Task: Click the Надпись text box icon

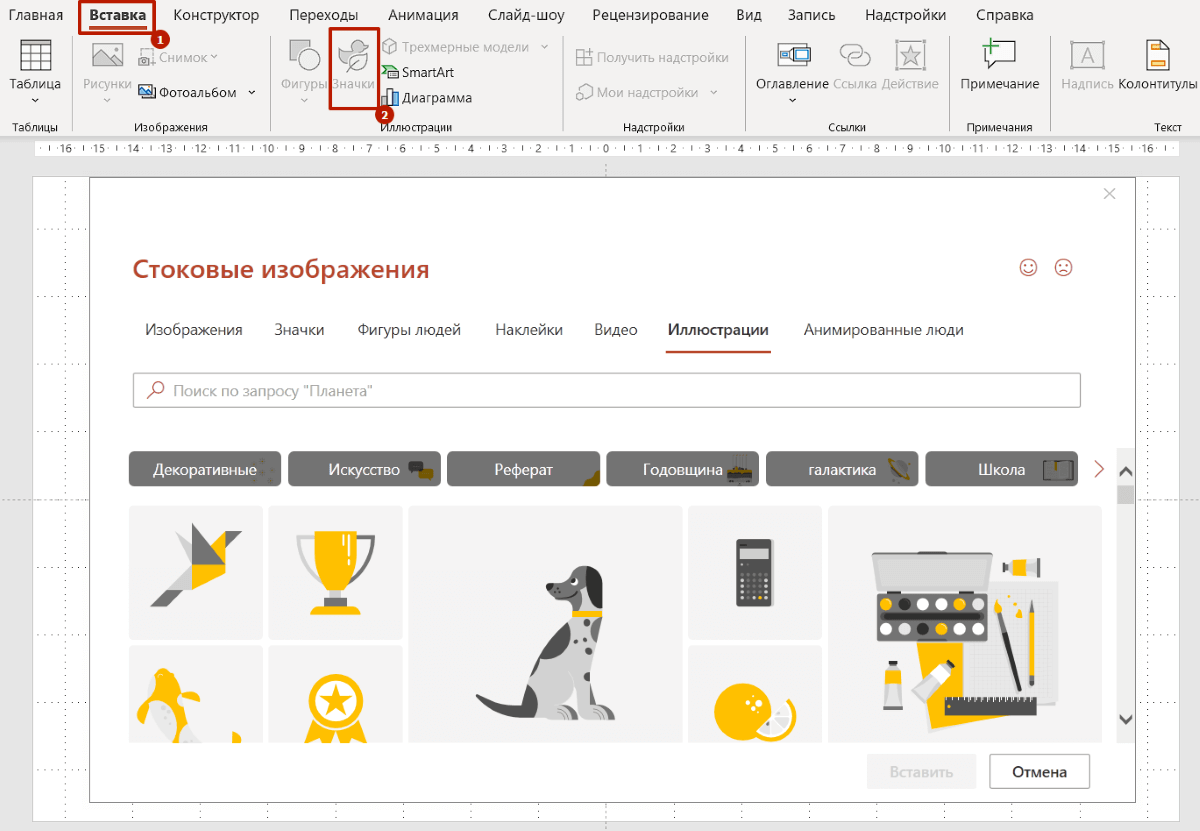Action: click(1087, 55)
